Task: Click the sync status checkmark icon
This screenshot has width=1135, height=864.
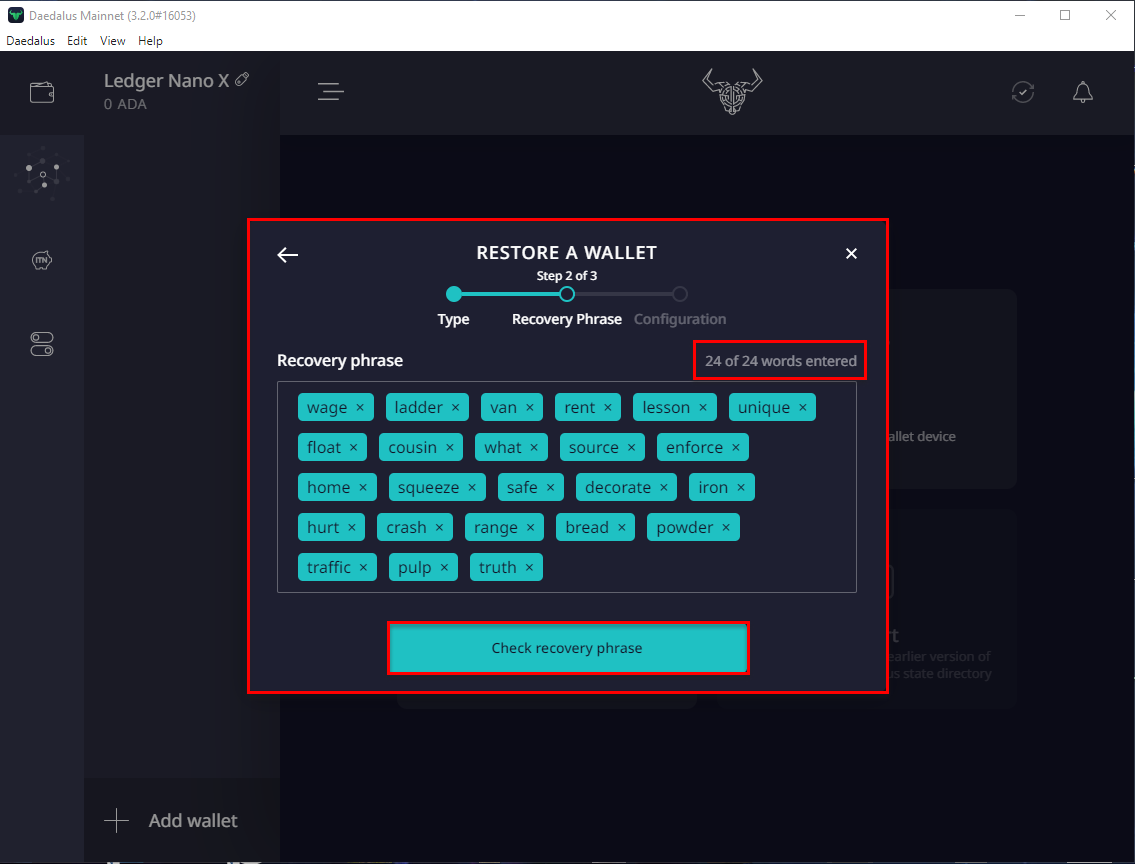Action: tap(1022, 92)
